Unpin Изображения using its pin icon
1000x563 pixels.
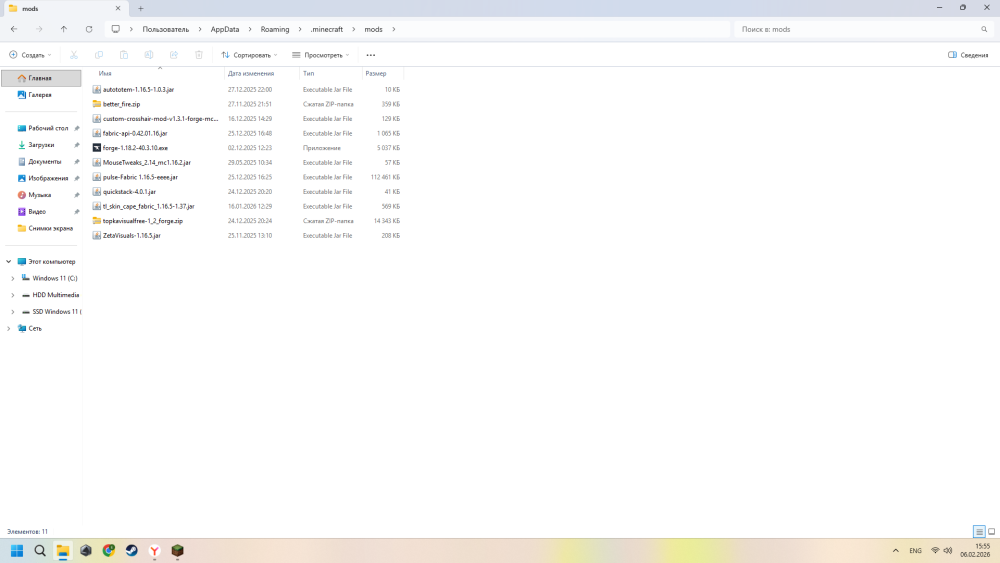[x=77, y=178]
